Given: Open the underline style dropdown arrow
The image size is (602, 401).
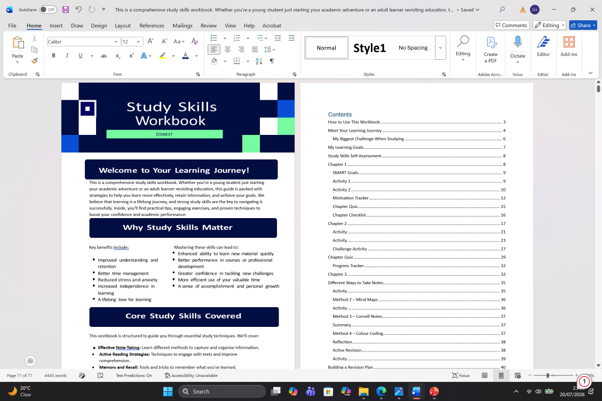Looking at the screenshot, I should [92, 56].
